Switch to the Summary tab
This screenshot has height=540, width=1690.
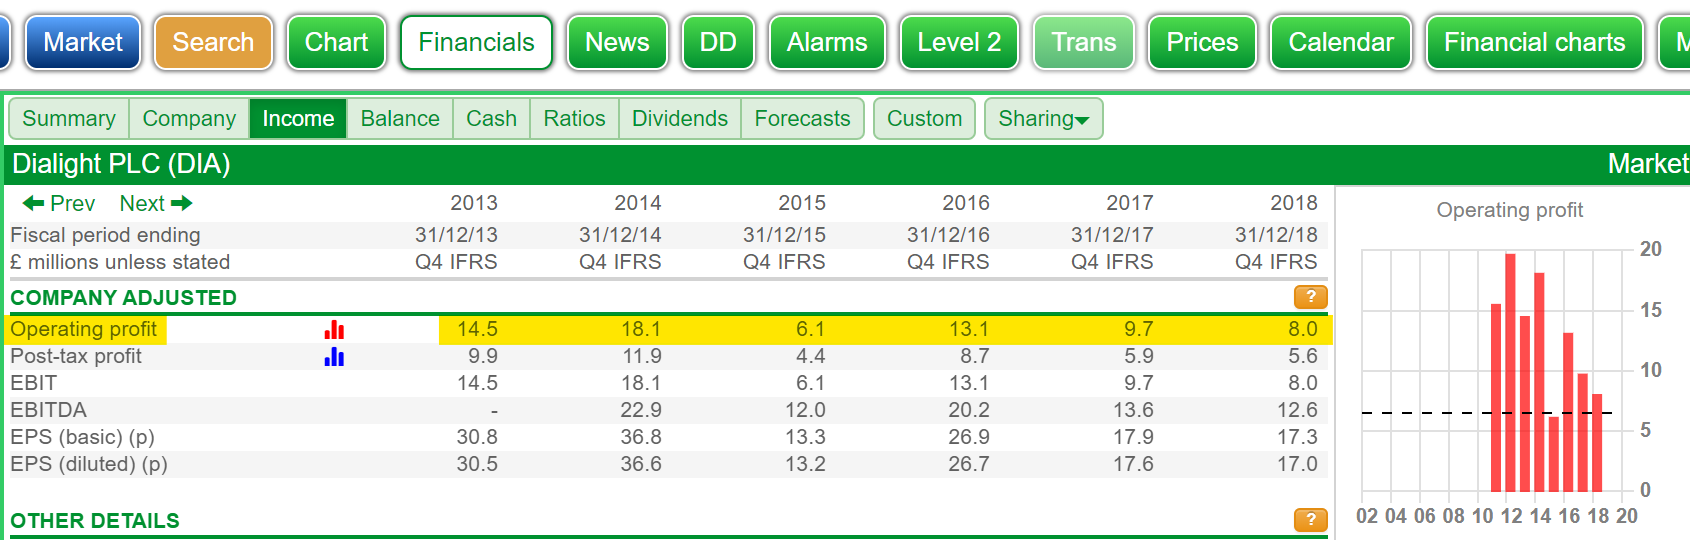tap(69, 118)
